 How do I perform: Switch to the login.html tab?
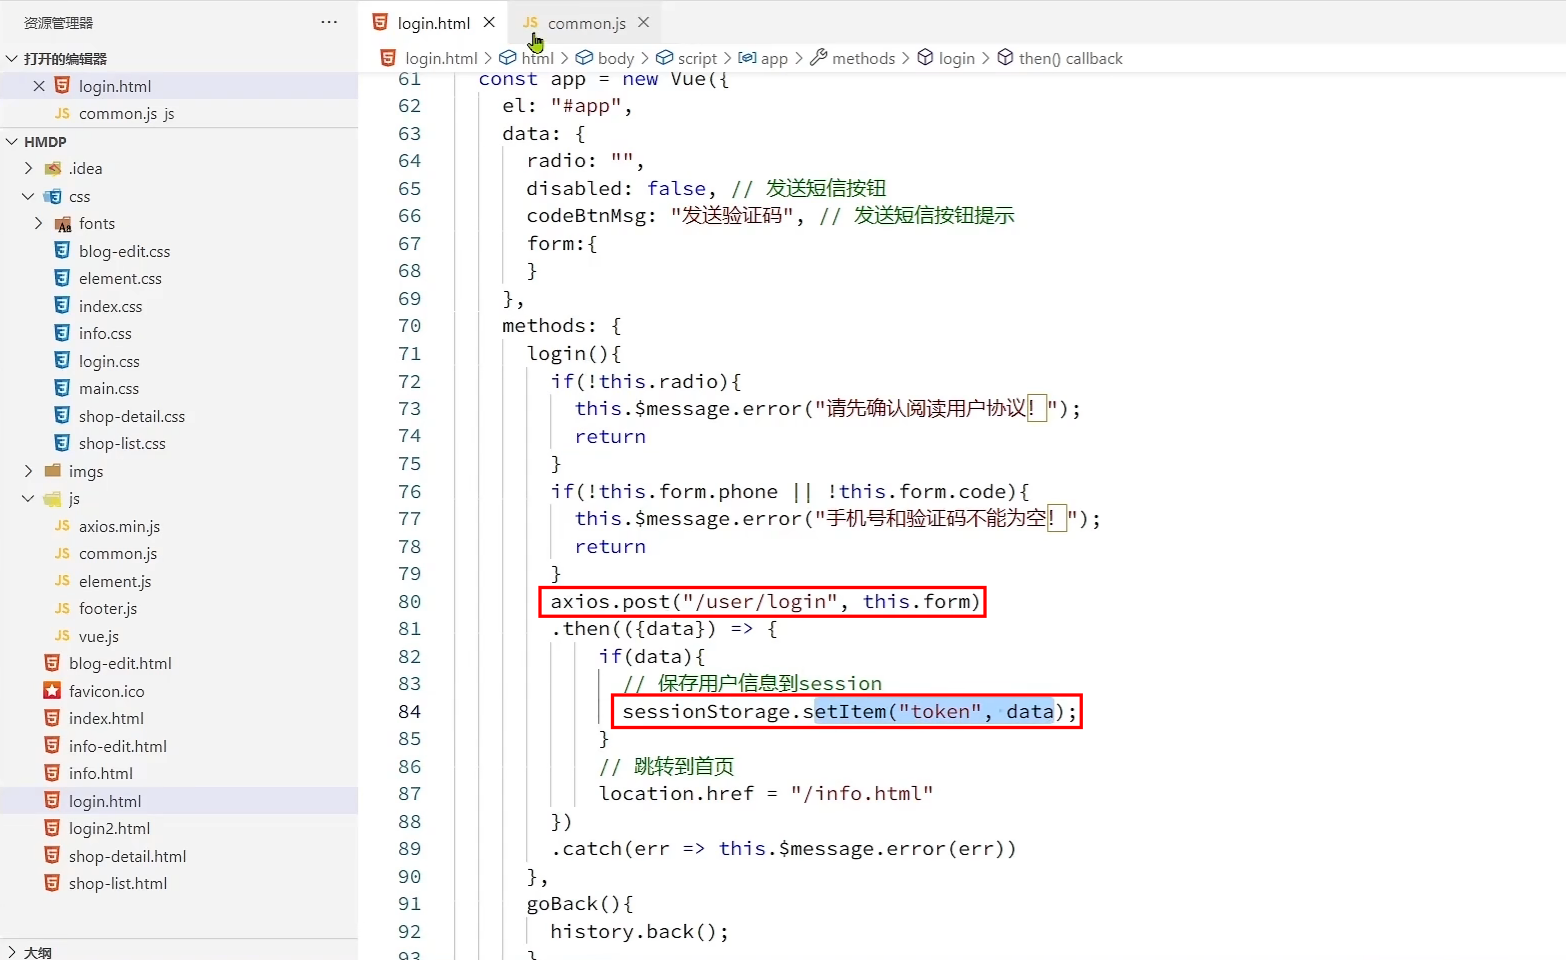click(433, 23)
